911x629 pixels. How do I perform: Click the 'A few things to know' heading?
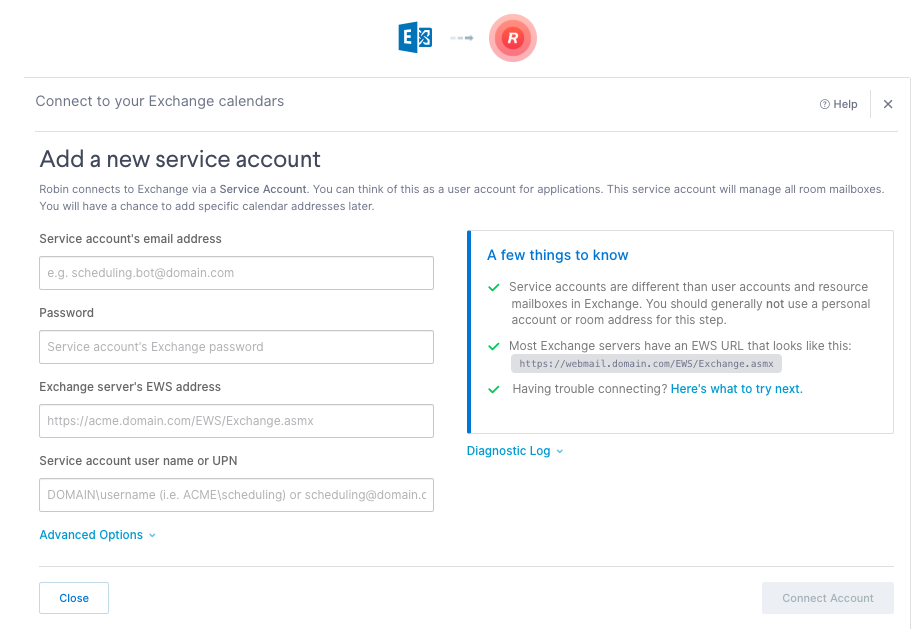(558, 256)
